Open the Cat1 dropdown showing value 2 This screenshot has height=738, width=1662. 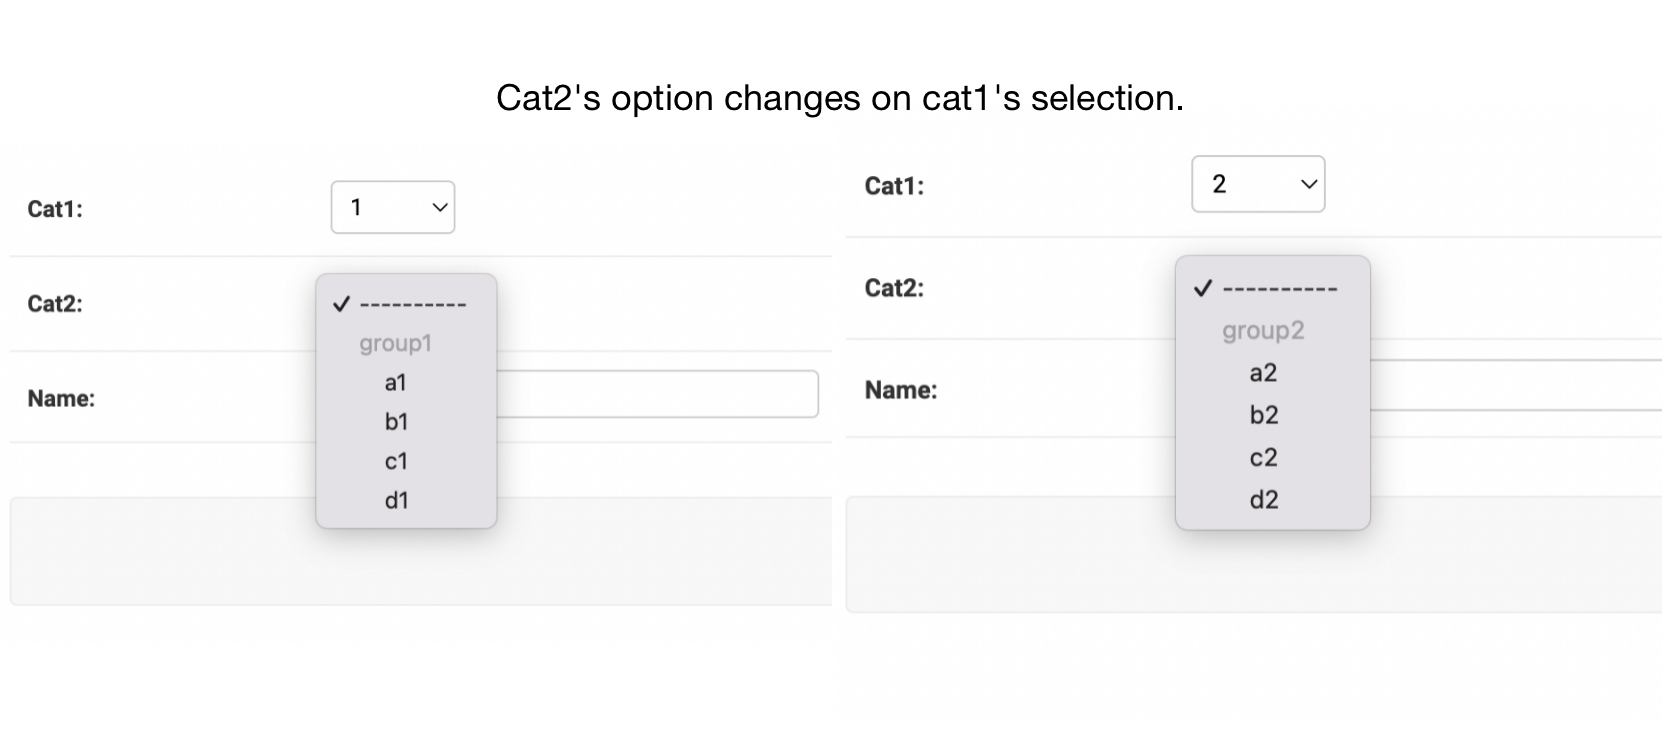coord(1257,184)
